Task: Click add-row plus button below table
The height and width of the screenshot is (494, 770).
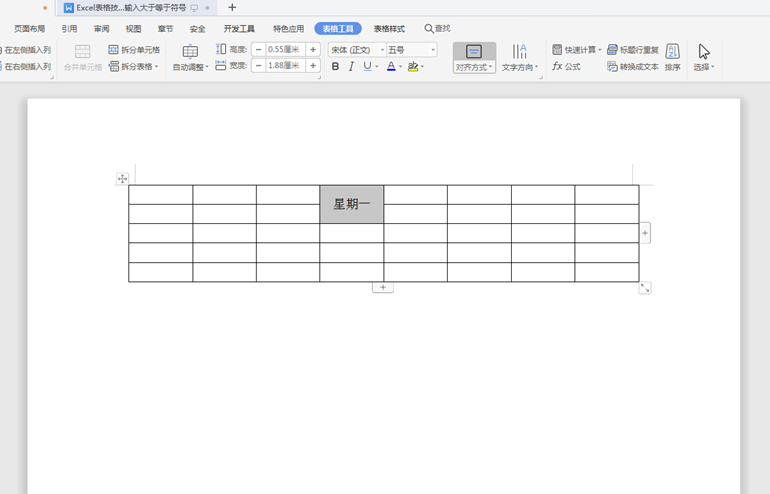Action: tap(383, 287)
